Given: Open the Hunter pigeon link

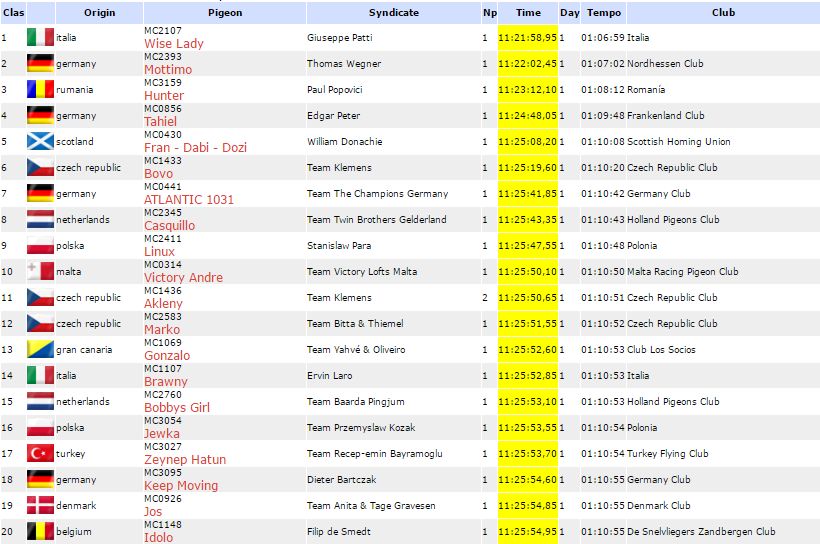Looking at the screenshot, I should click(164, 96).
